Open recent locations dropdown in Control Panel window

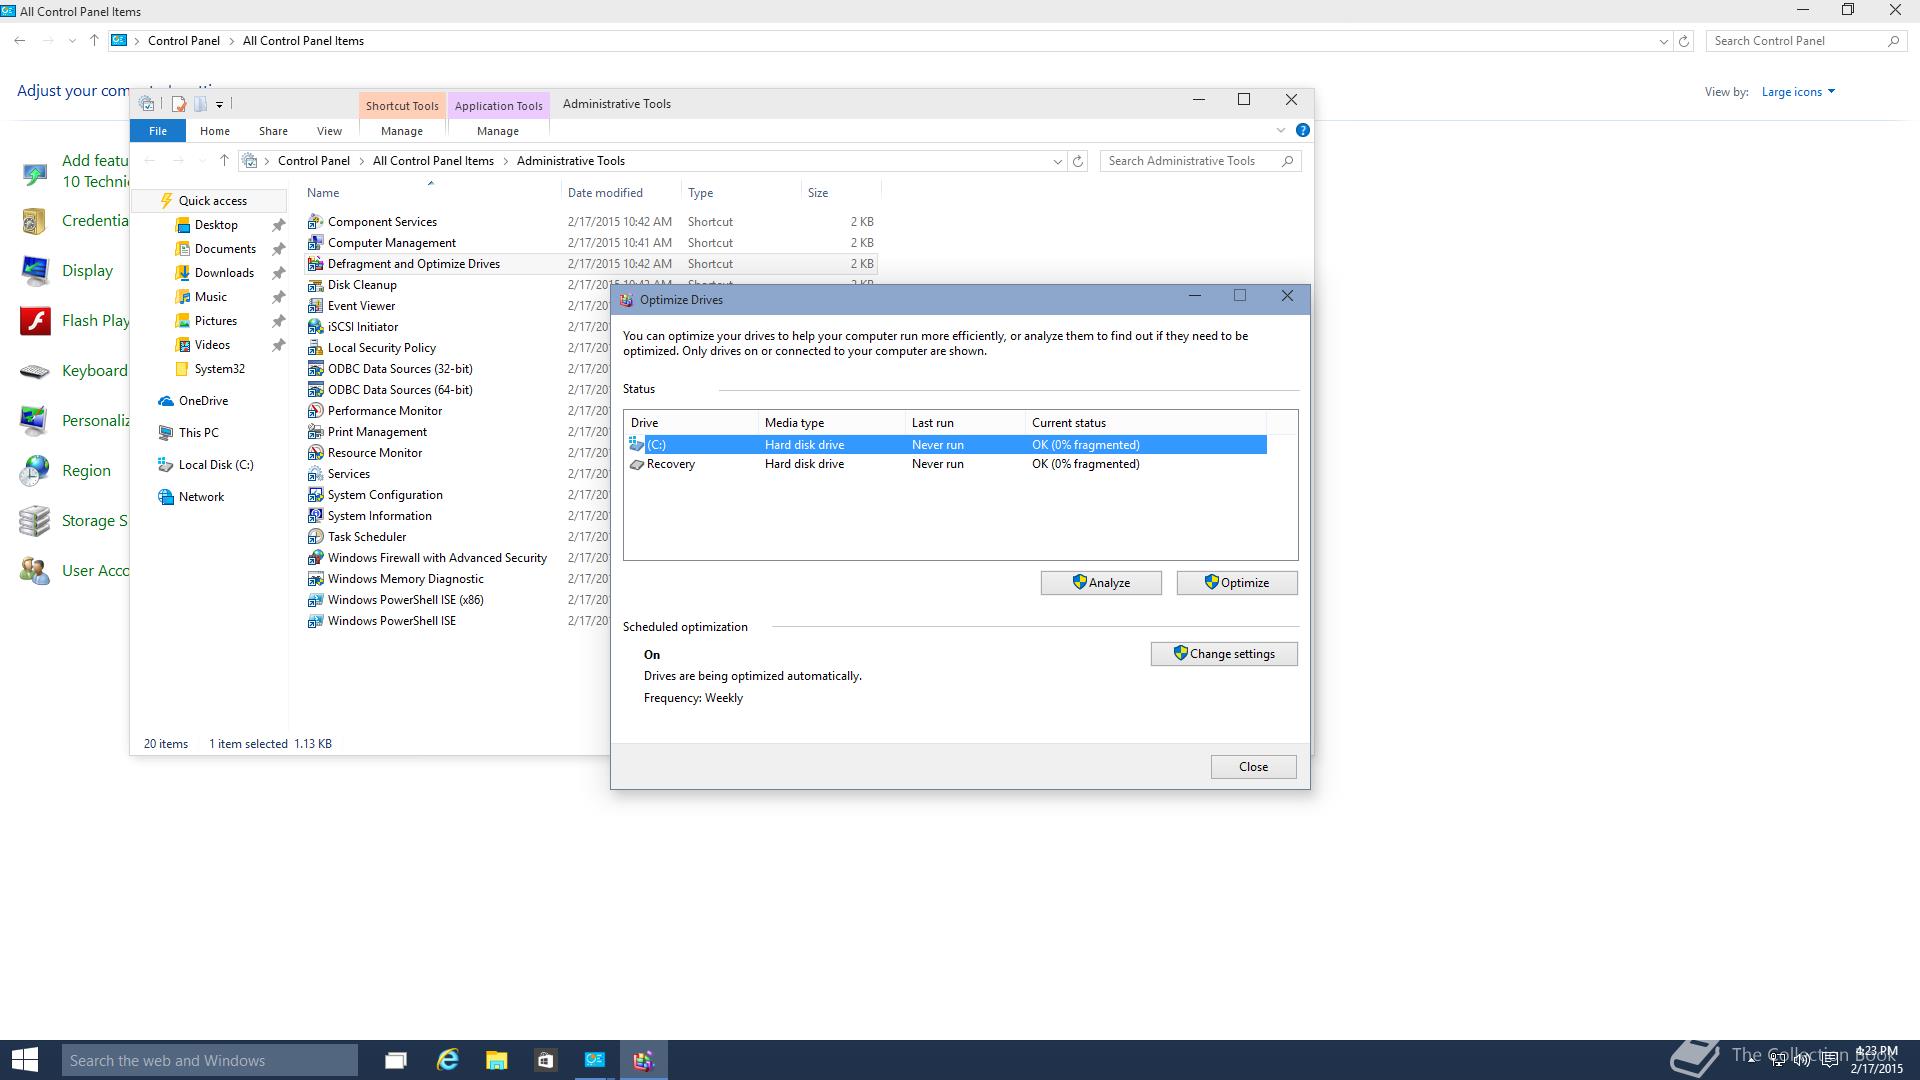point(72,41)
